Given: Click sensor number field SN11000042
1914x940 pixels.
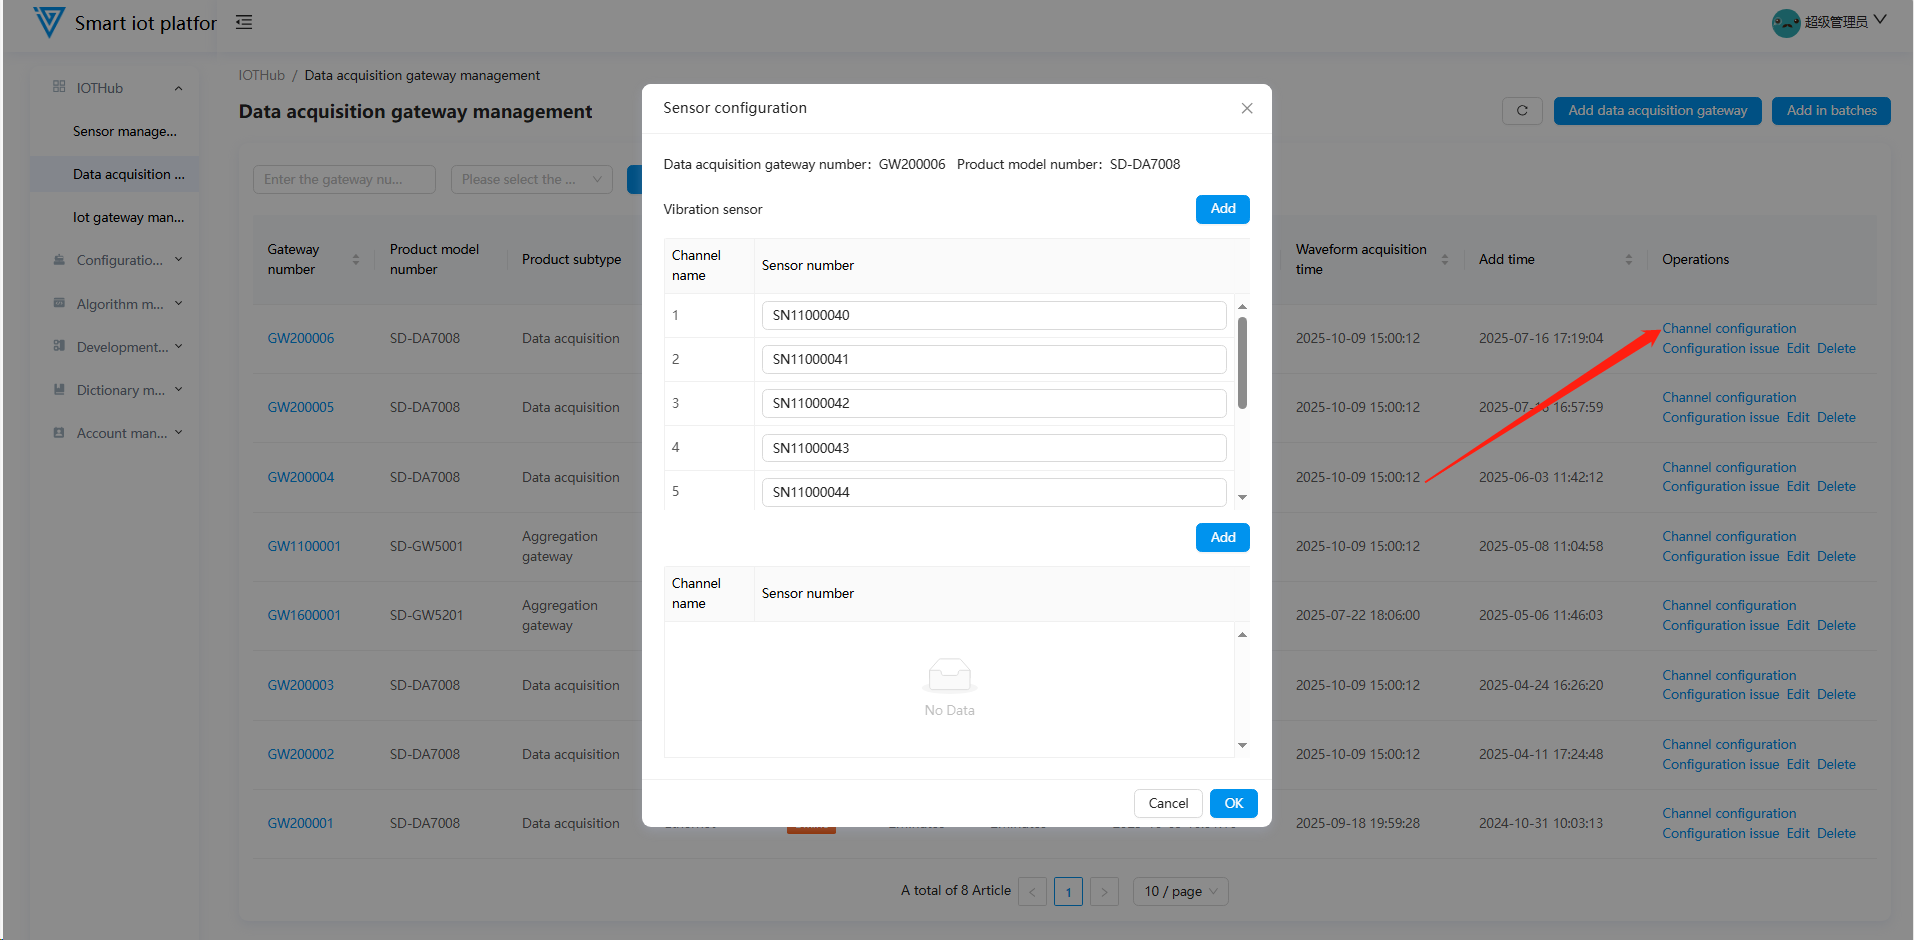Looking at the screenshot, I should coord(993,403).
